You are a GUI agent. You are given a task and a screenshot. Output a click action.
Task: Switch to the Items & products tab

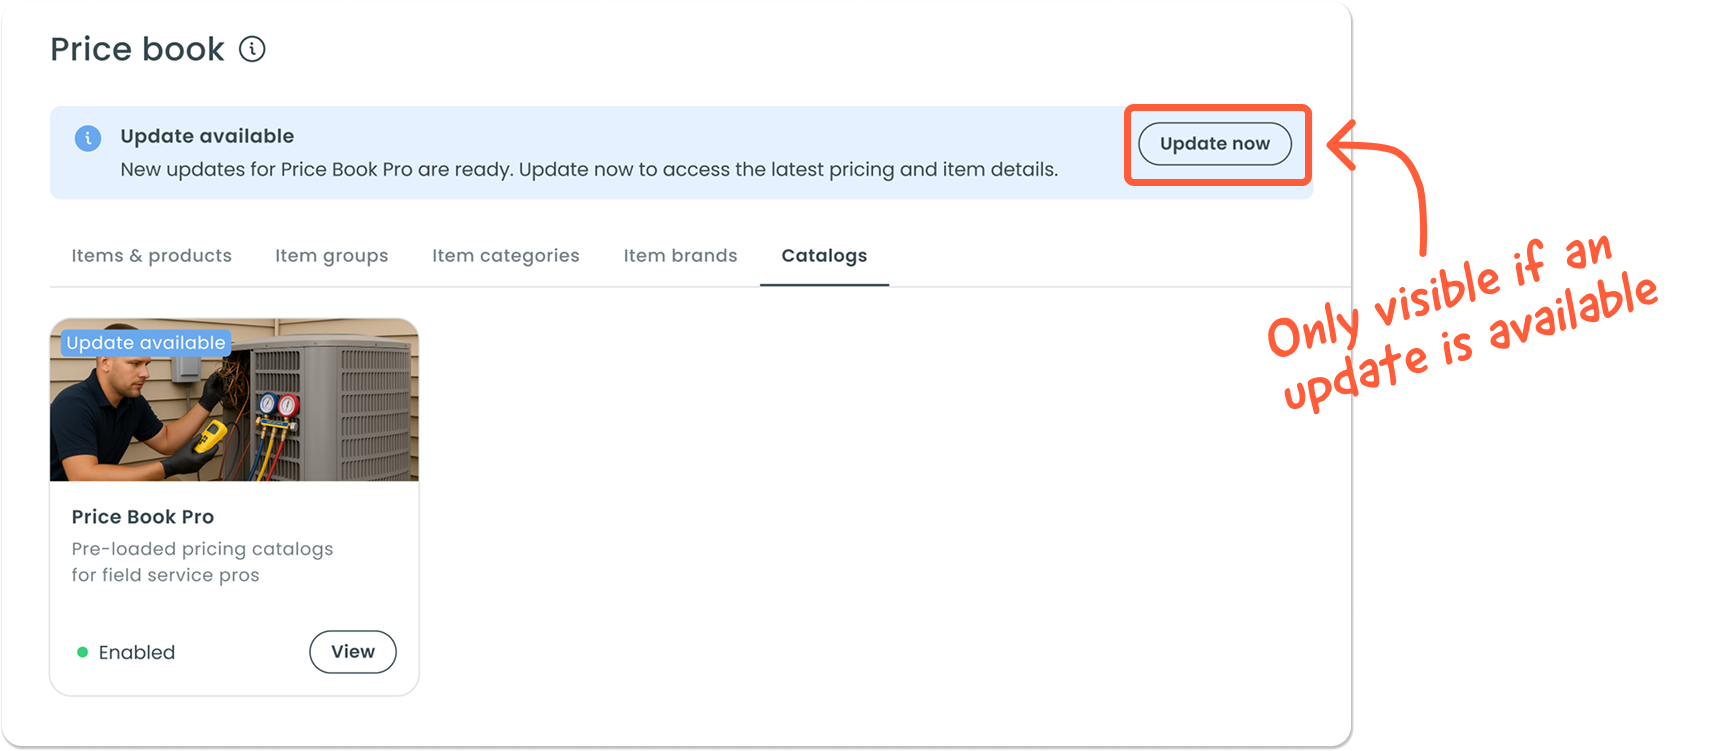151,256
